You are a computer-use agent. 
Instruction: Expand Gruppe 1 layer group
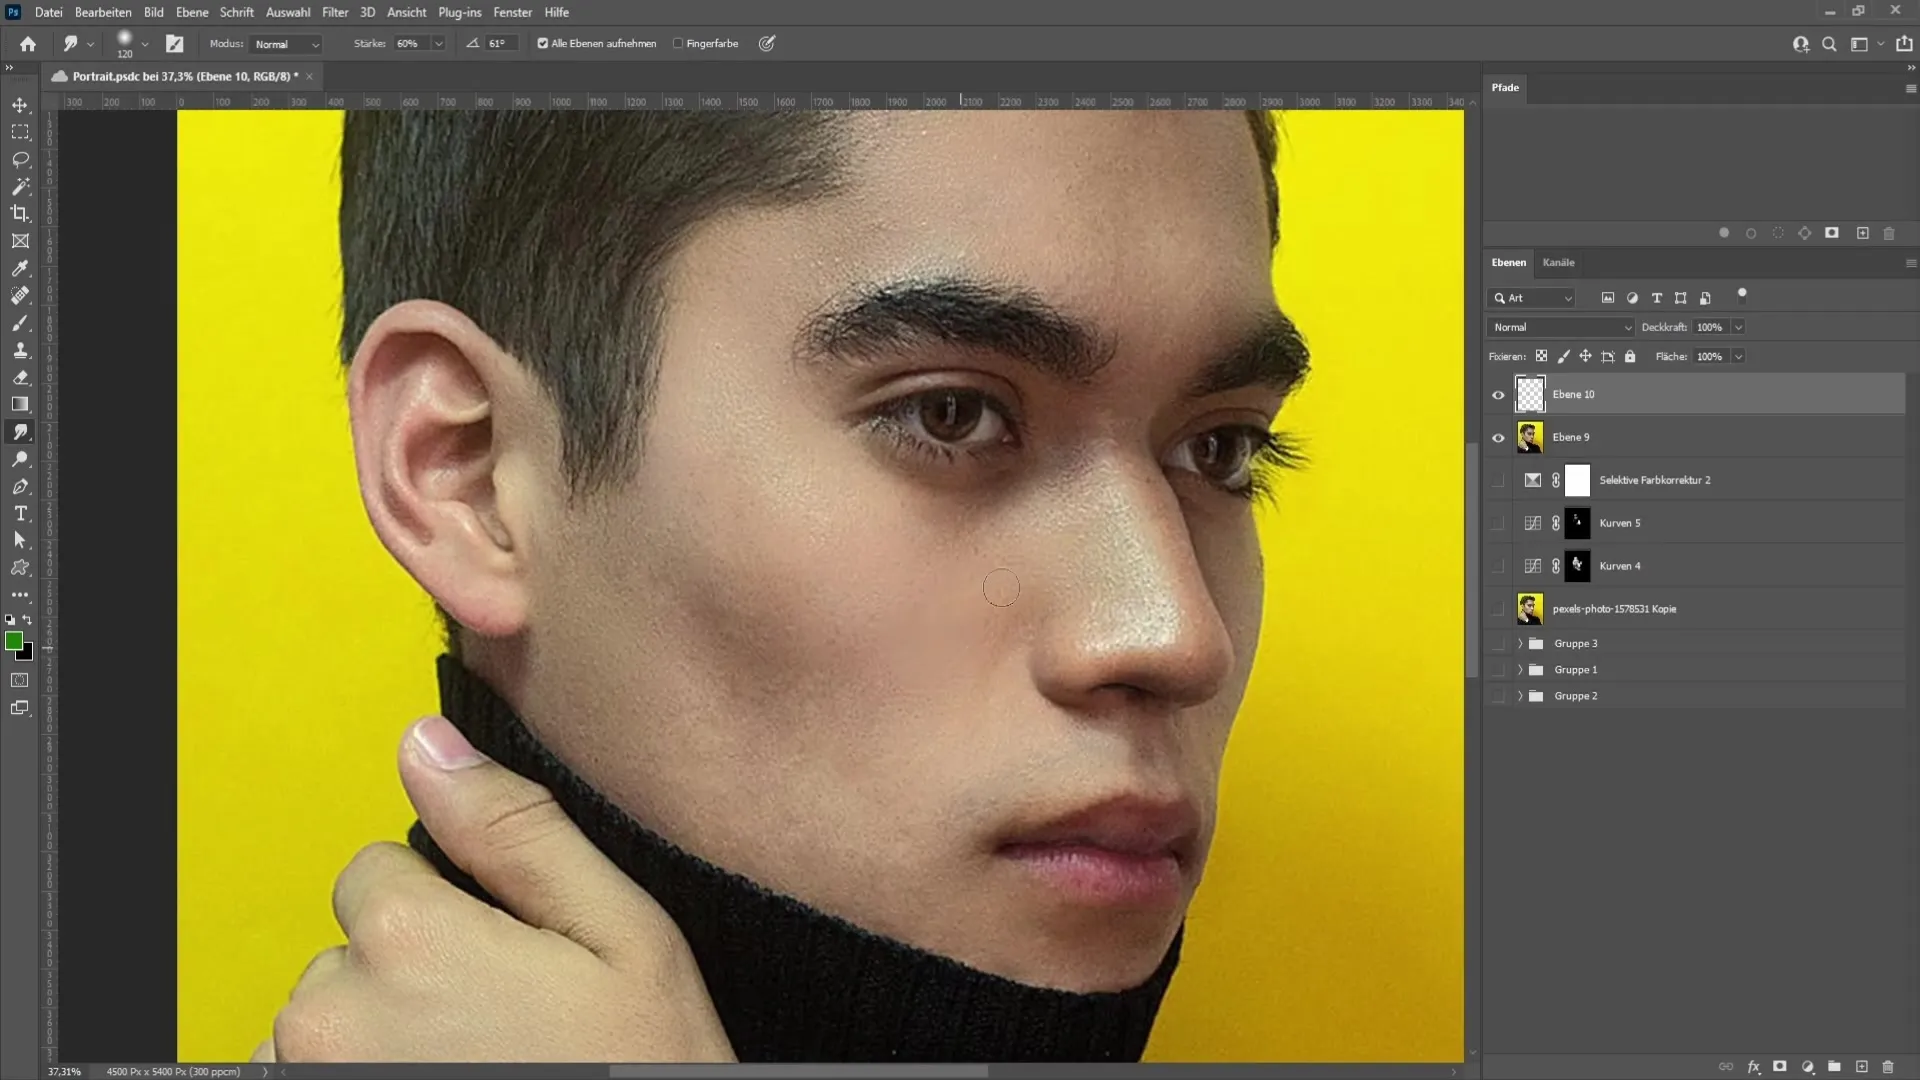[1519, 669]
